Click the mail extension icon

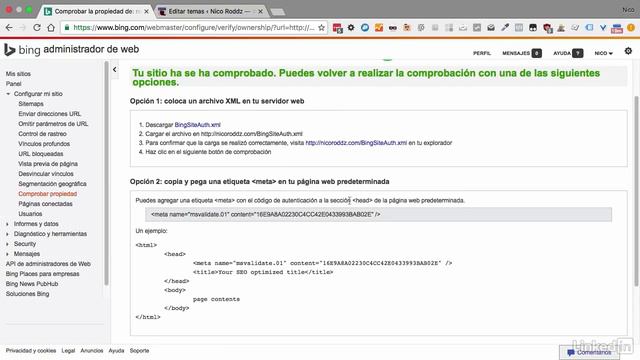pos(491,28)
